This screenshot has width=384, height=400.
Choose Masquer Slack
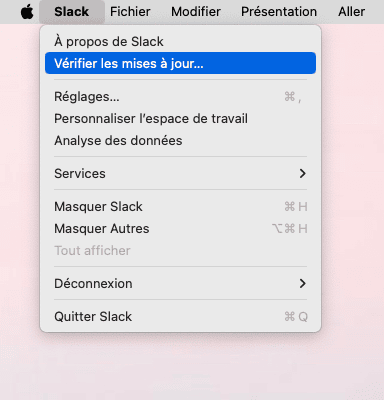180,207
